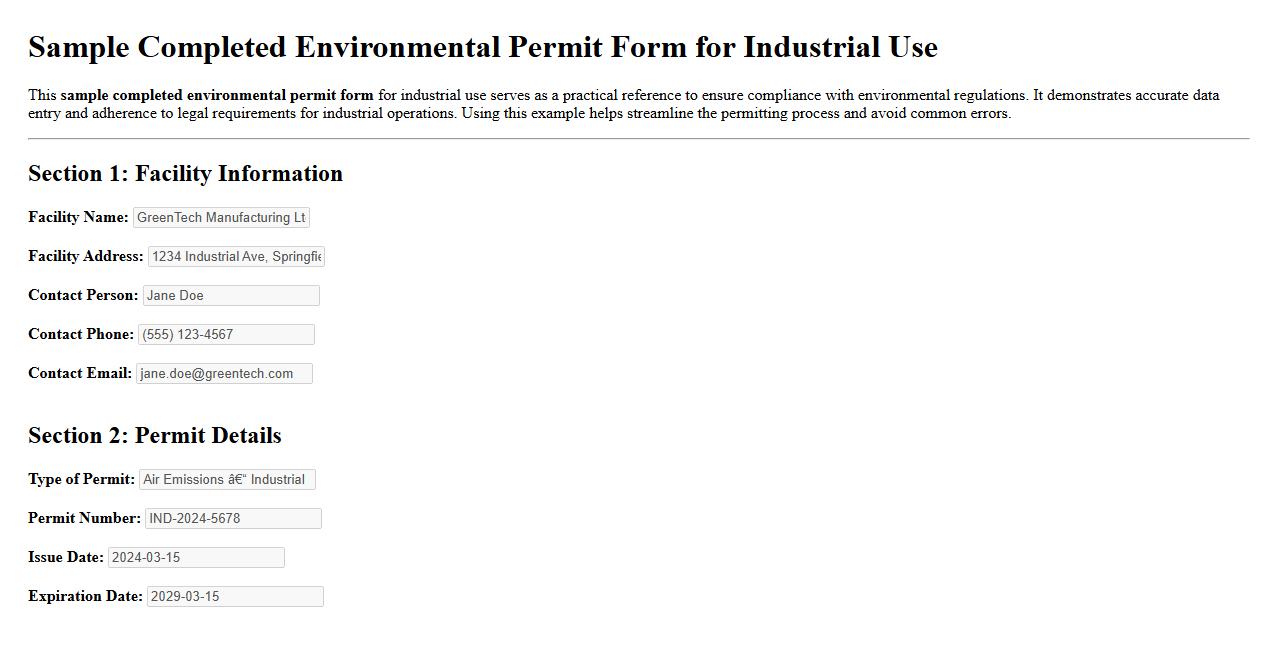The width and height of the screenshot is (1278, 650).
Task: Click the Issue Date field showing 2024-03-15
Action: point(196,557)
